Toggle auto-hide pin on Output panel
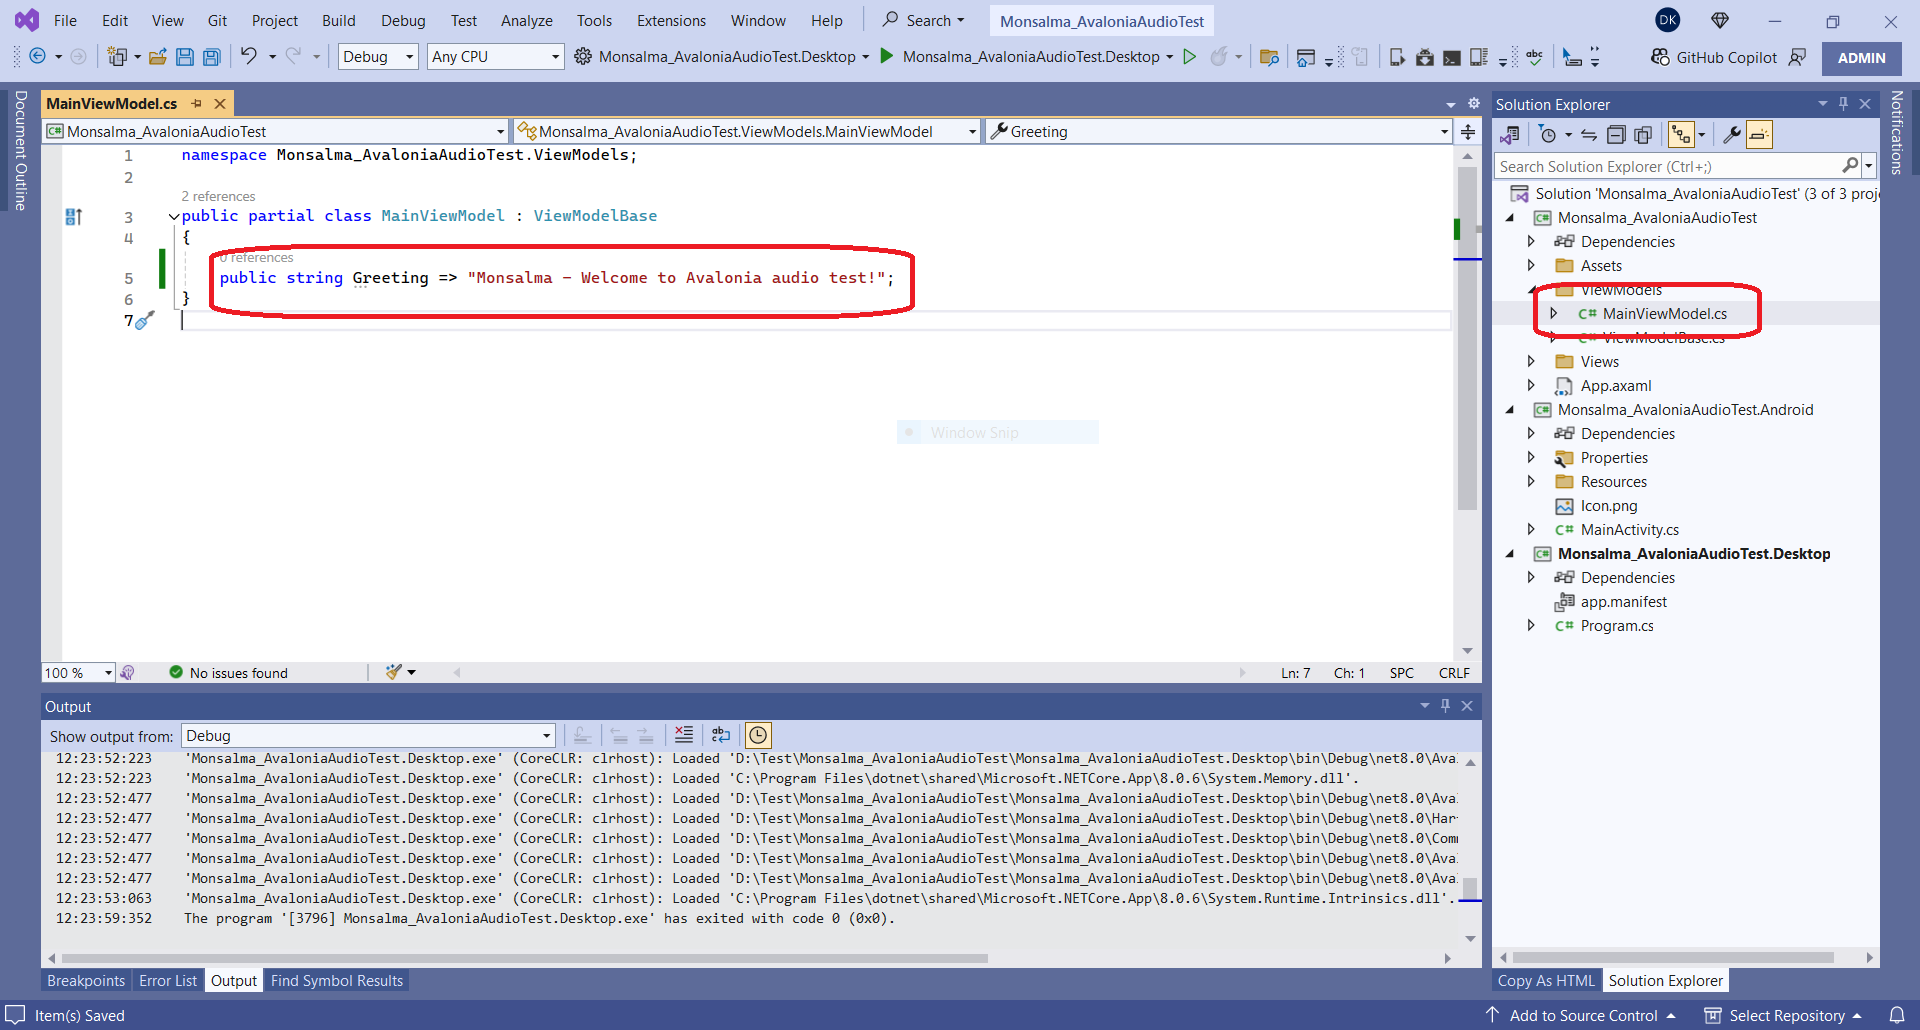Screen dimensions: 1920x1030 [1445, 706]
